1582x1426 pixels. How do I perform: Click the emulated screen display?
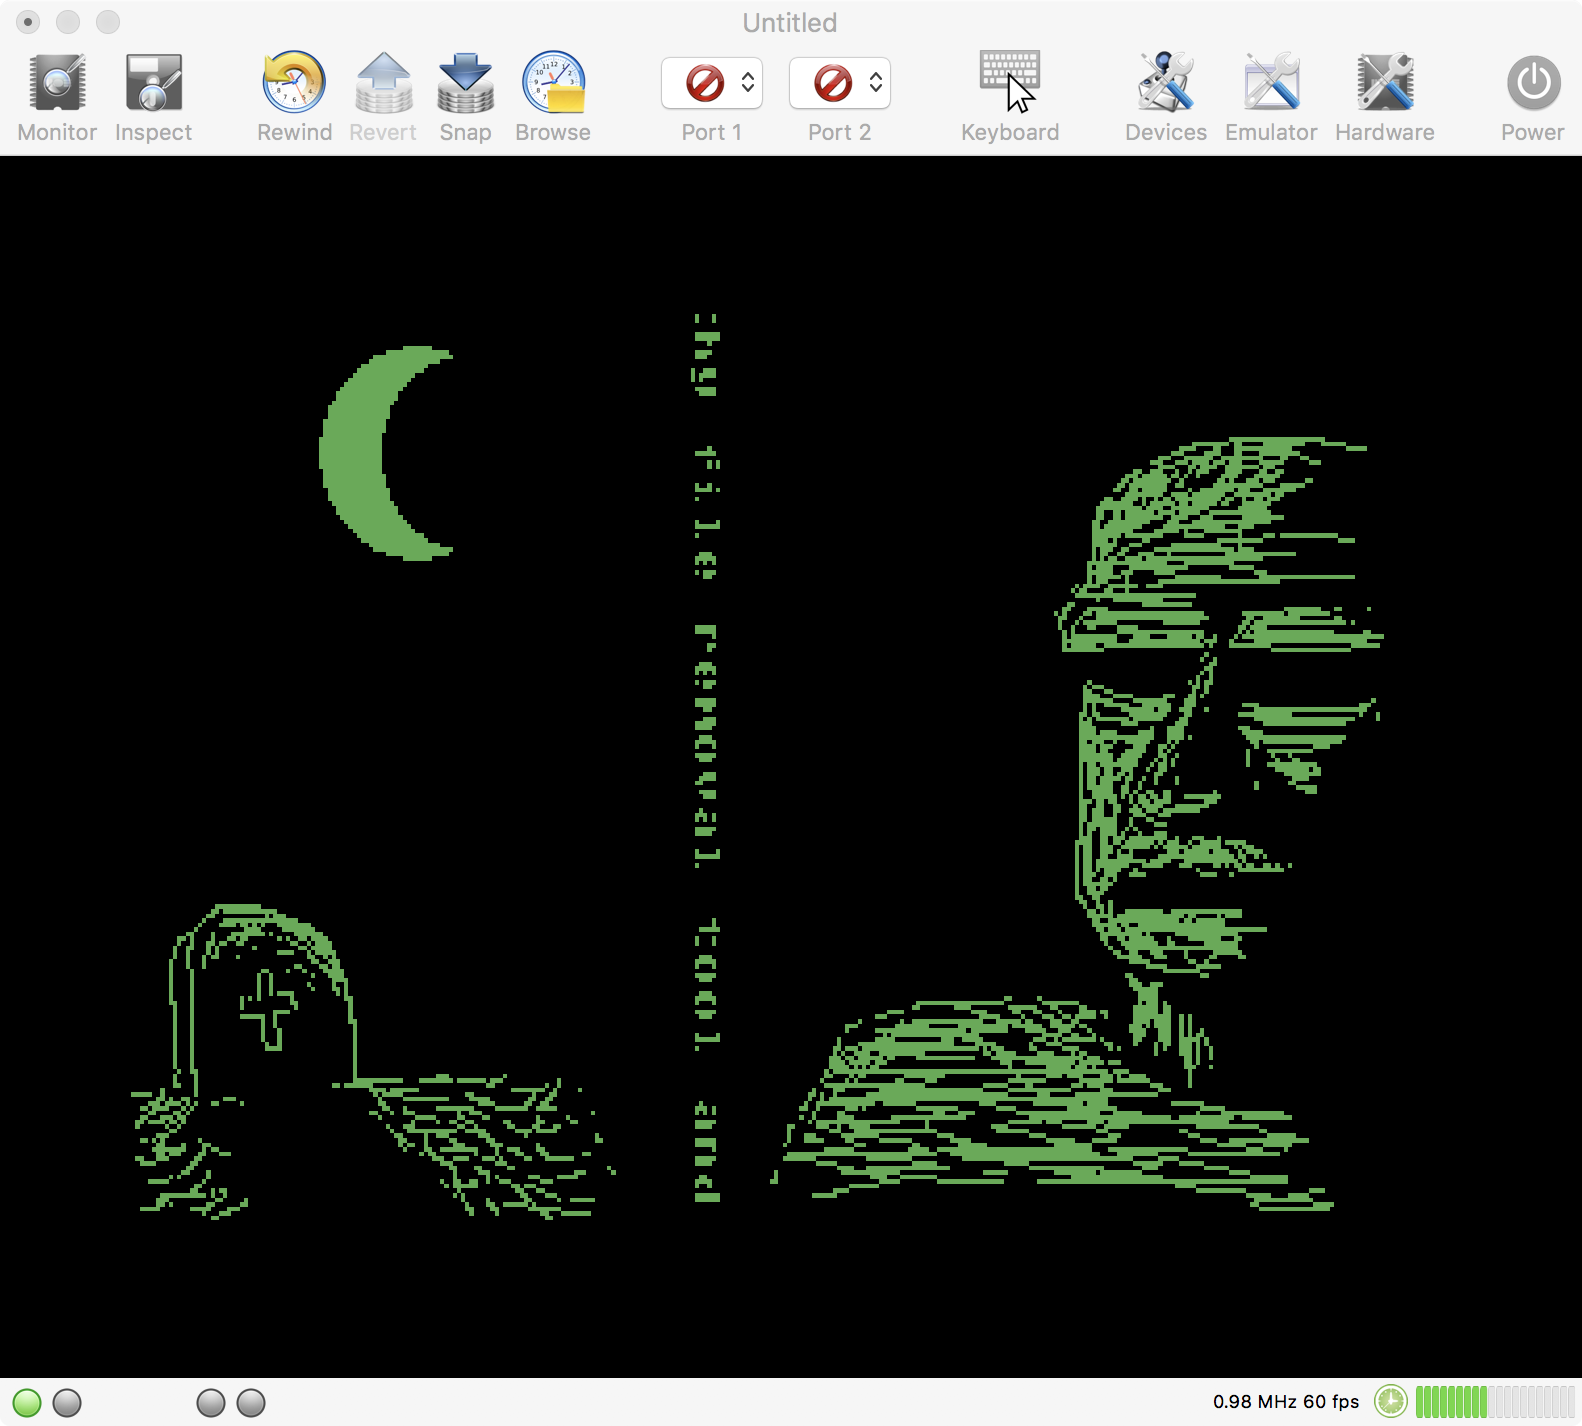pos(791,766)
